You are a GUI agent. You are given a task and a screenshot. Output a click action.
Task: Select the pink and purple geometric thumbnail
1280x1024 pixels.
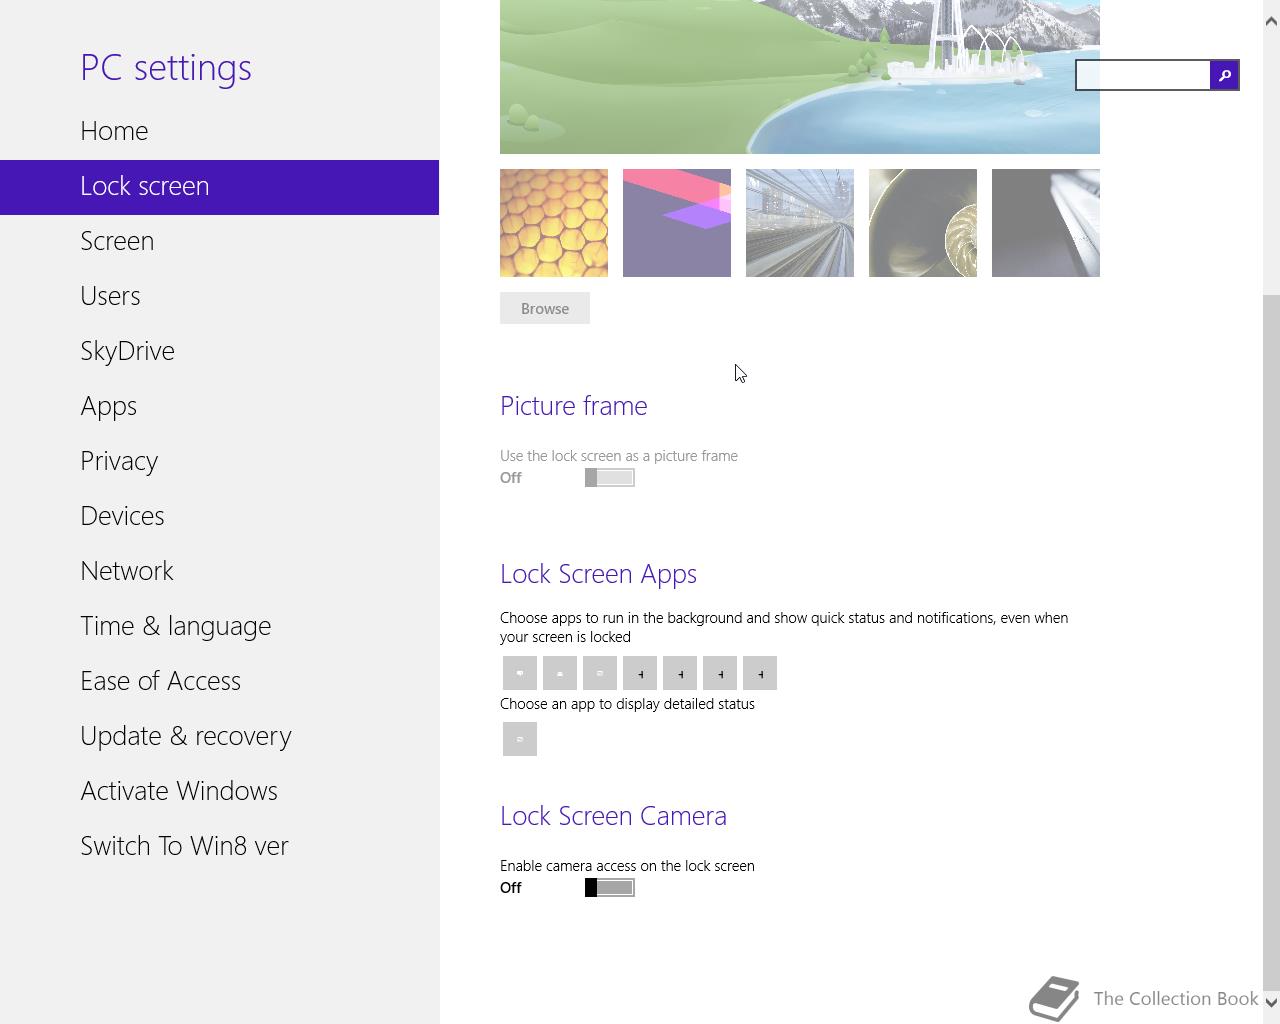pos(677,223)
